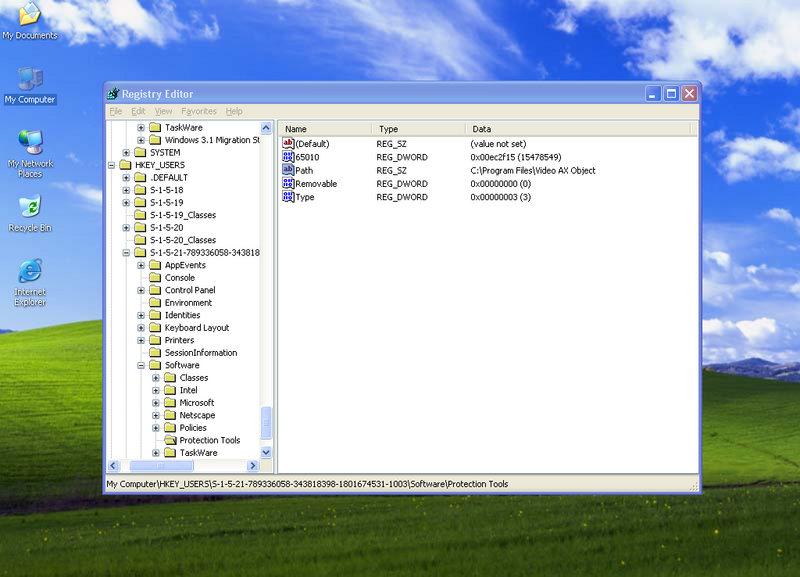Select the My Network Places desktop icon
Image resolution: width=800 pixels, height=577 pixels.
click(x=30, y=154)
